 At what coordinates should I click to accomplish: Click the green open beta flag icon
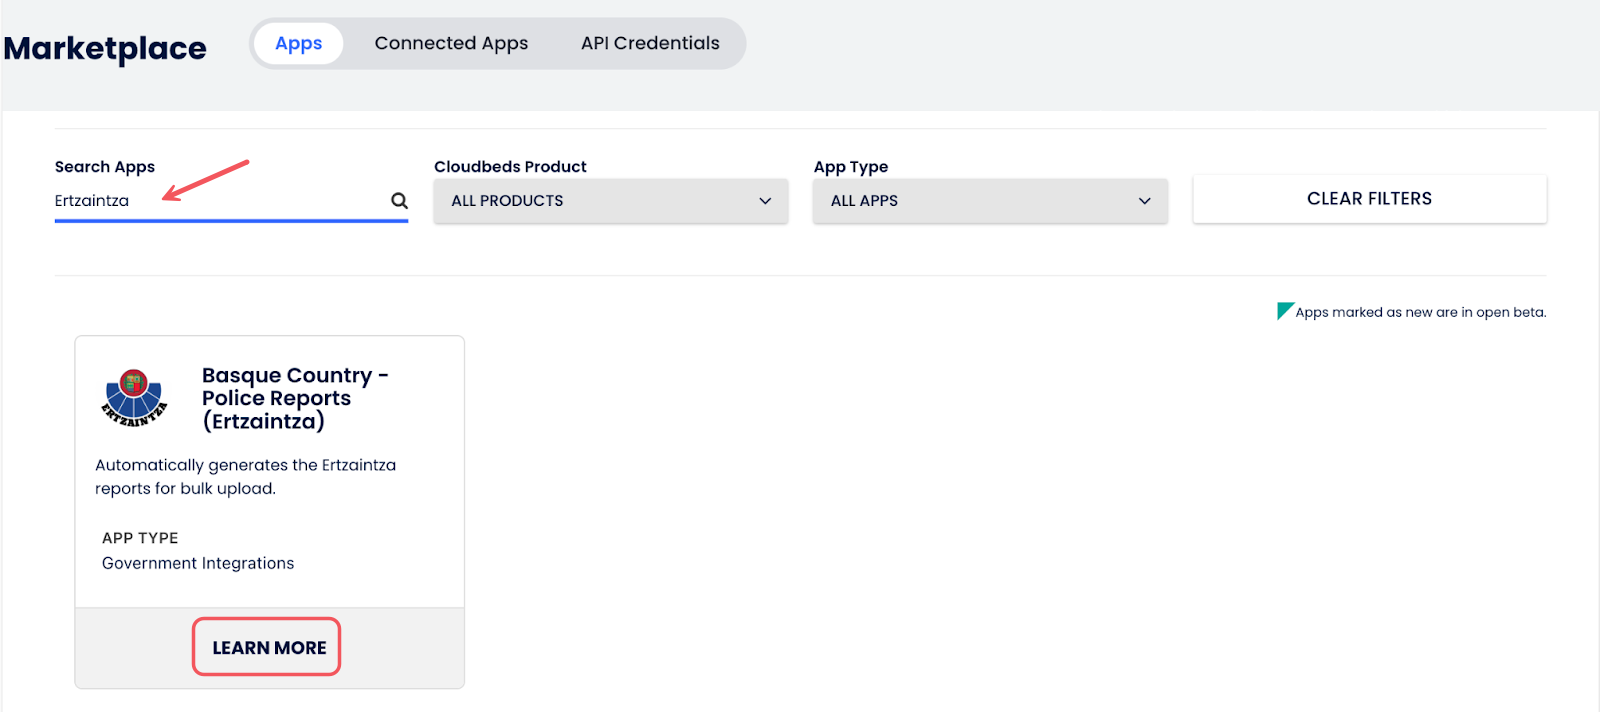[x=1285, y=311]
